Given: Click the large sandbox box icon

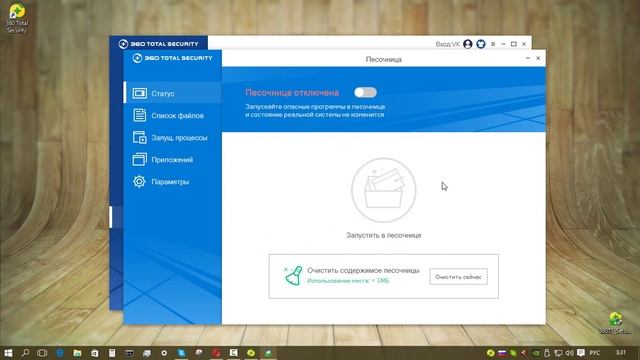Looking at the screenshot, I should click(384, 190).
